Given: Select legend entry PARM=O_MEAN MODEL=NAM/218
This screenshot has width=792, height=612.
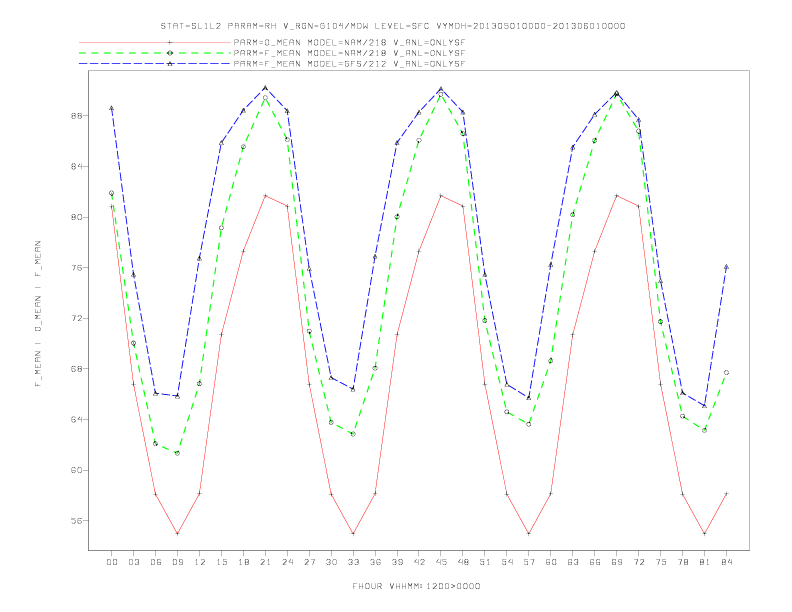Looking at the screenshot, I should [x=349, y=42].
